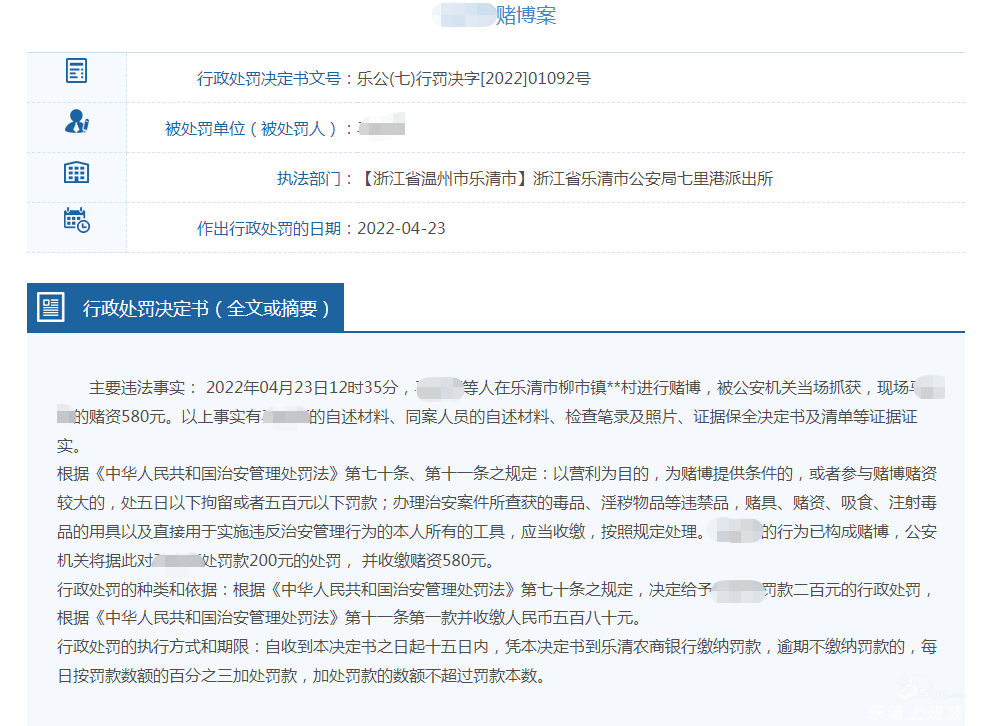
Task: Click the blurred penalized person name in the table
Action: (x=381, y=128)
